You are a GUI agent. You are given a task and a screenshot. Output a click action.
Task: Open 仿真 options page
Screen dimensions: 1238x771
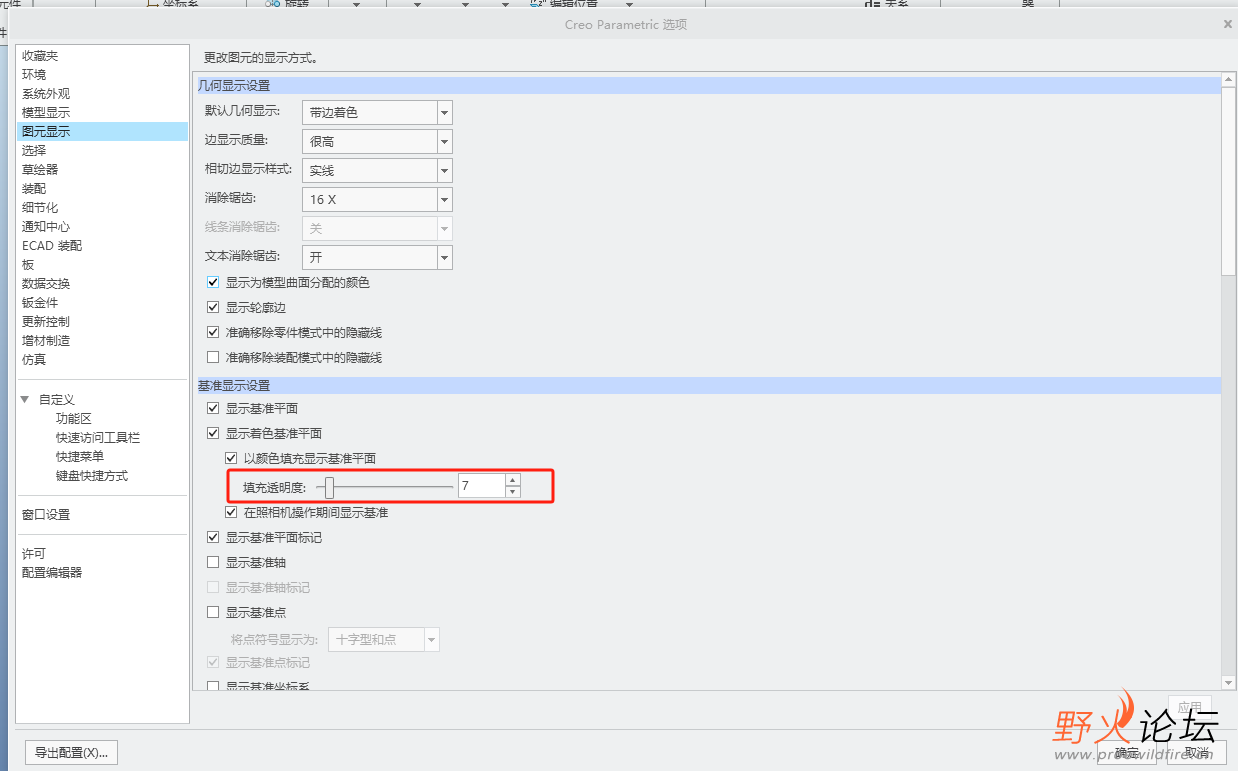[34, 360]
